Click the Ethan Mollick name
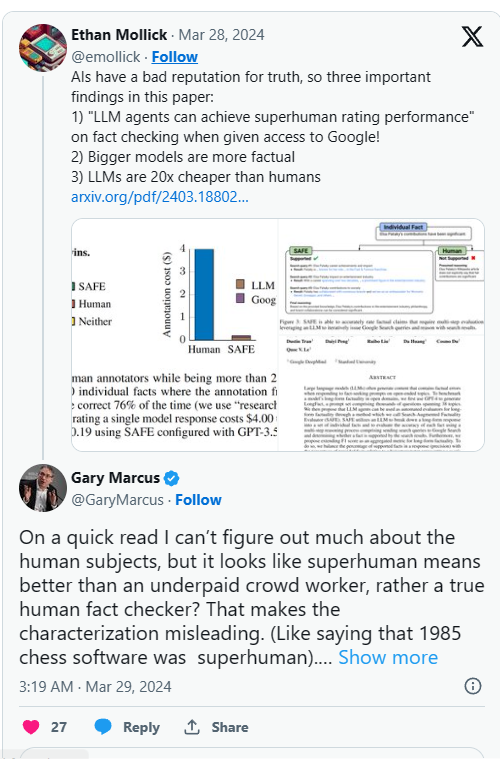The height and width of the screenshot is (759, 500). click(119, 35)
